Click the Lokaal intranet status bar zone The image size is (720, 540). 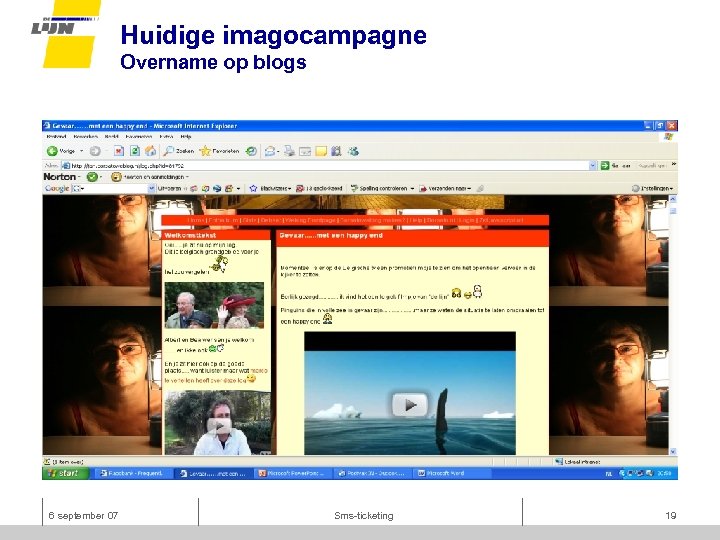point(578,461)
